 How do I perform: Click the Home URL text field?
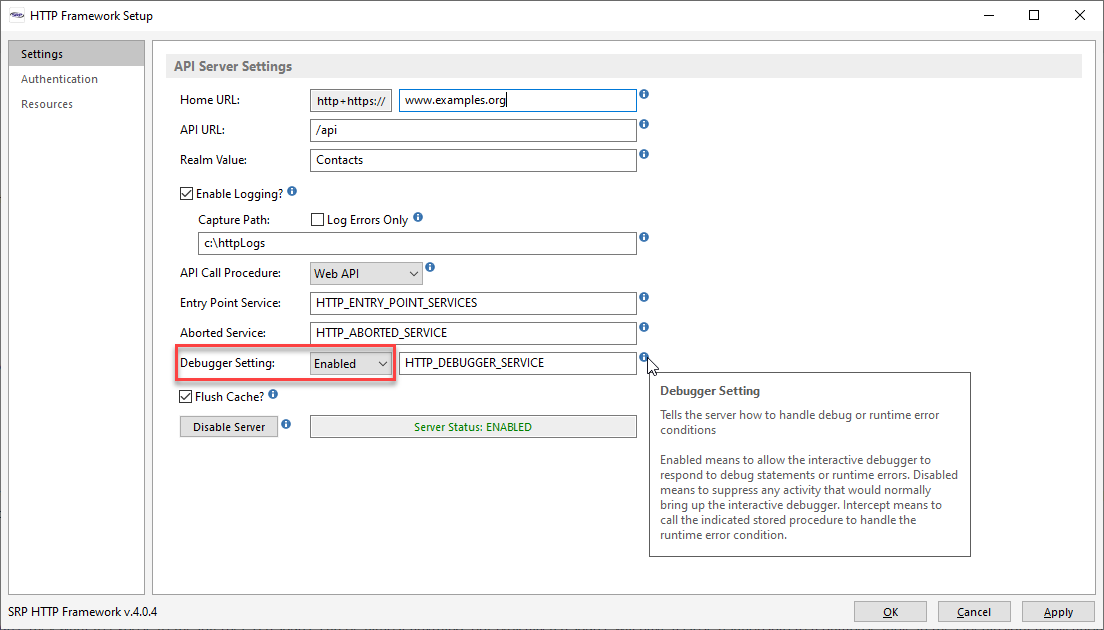pos(518,101)
